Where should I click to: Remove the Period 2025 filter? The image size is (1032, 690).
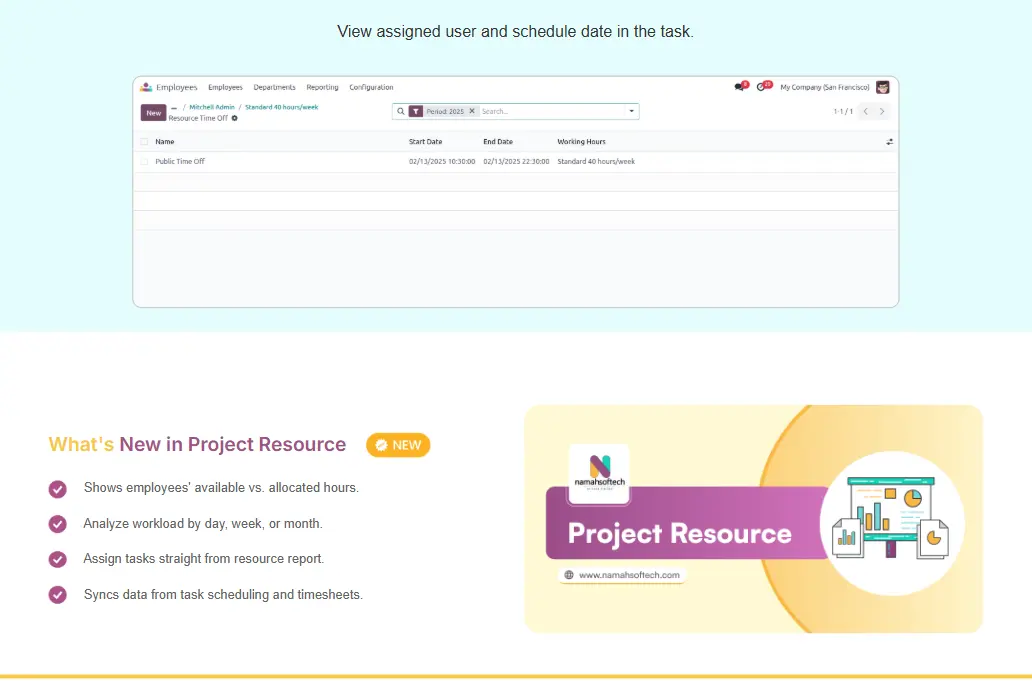(x=472, y=112)
